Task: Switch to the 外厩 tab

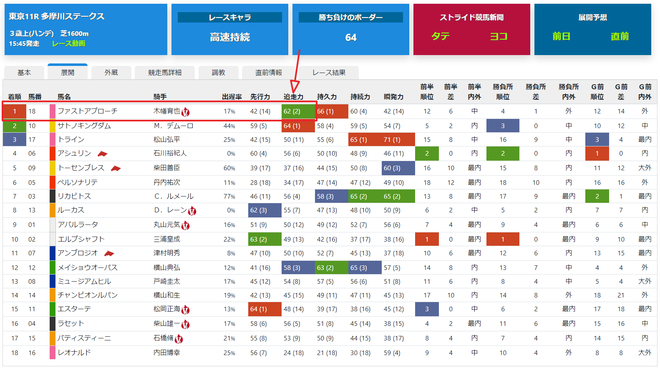Action: pos(111,72)
